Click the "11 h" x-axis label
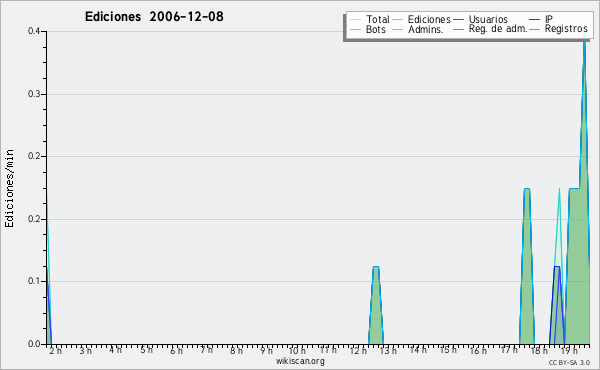 click(328, 350)
